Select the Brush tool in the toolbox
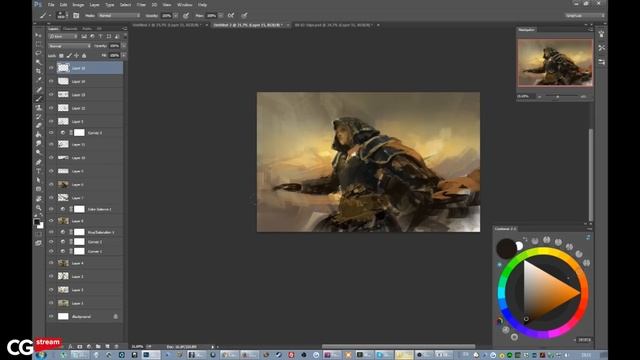This screenshot has height=360, width=640. 39,98
